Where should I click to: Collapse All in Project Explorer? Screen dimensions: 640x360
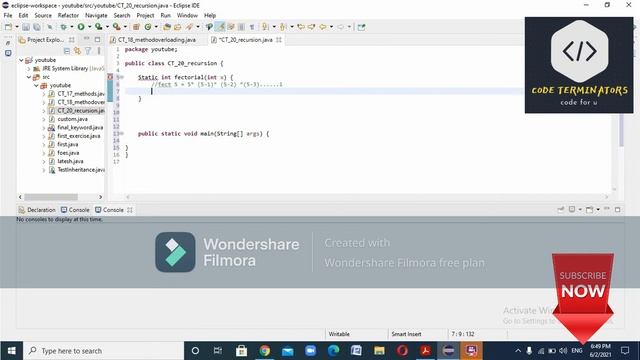click(x=67, y=51)
